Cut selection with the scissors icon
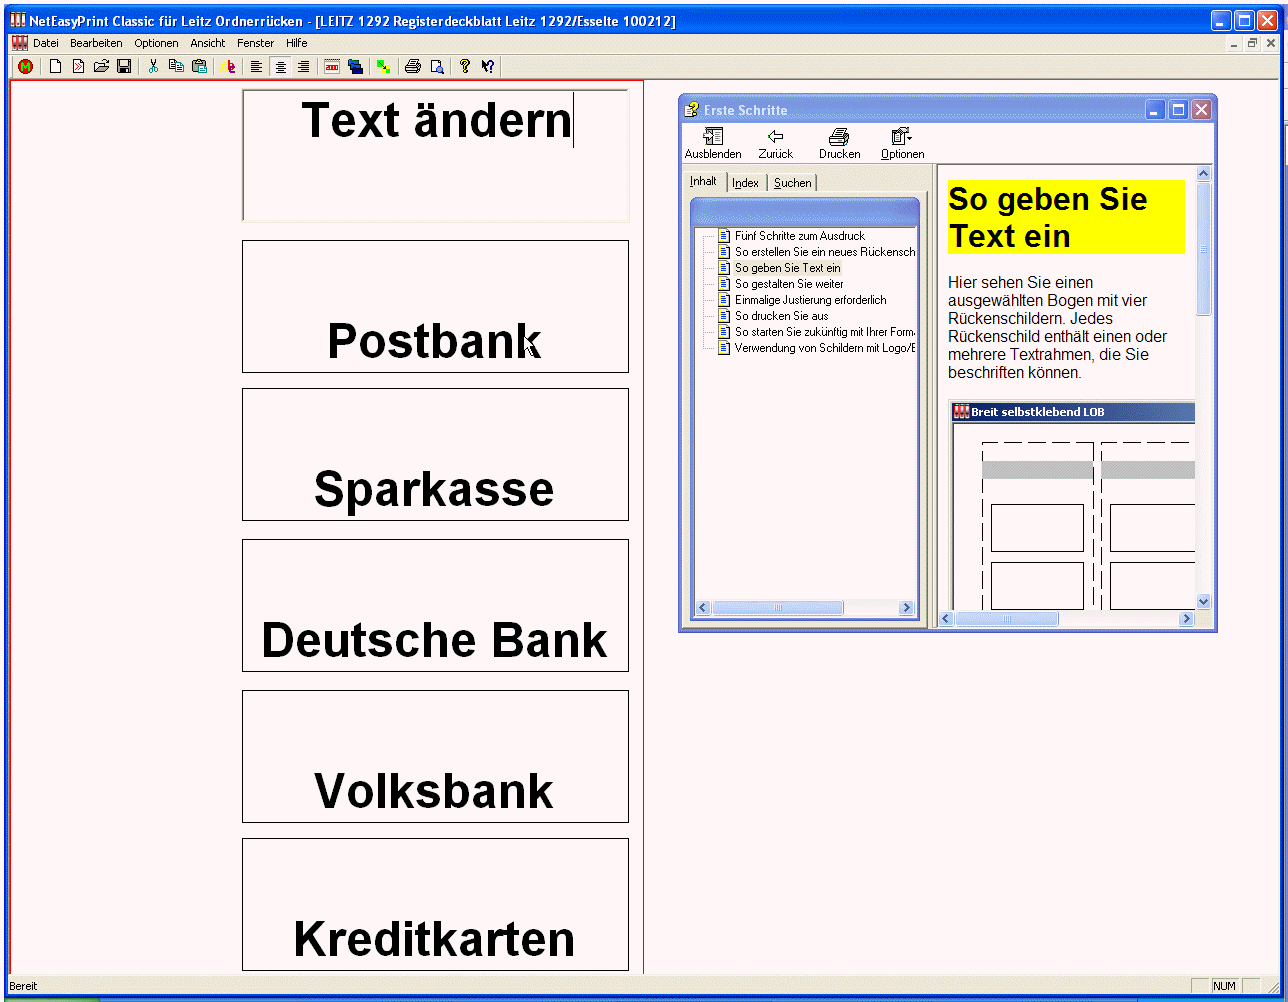Image resolution: width=1288 pixels, height=1002 pixels. [153, 66]
